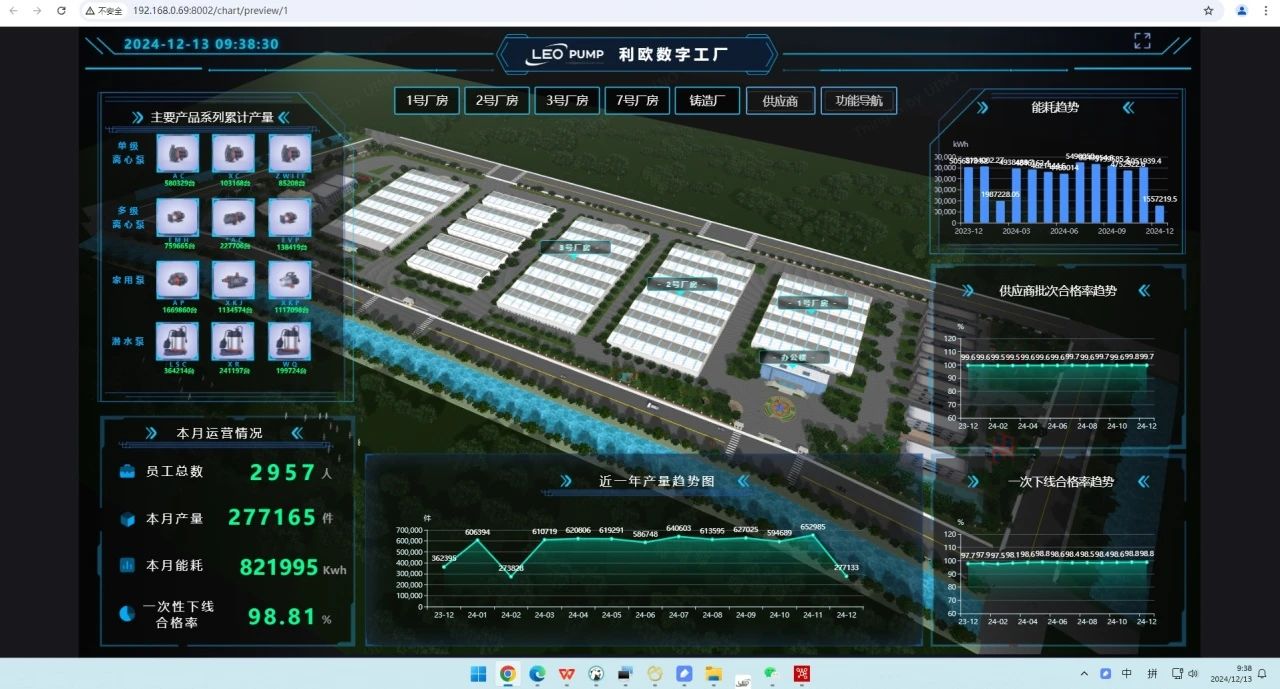
Task: Open the 供应商 tab
Action: click(x=780, y=101)
